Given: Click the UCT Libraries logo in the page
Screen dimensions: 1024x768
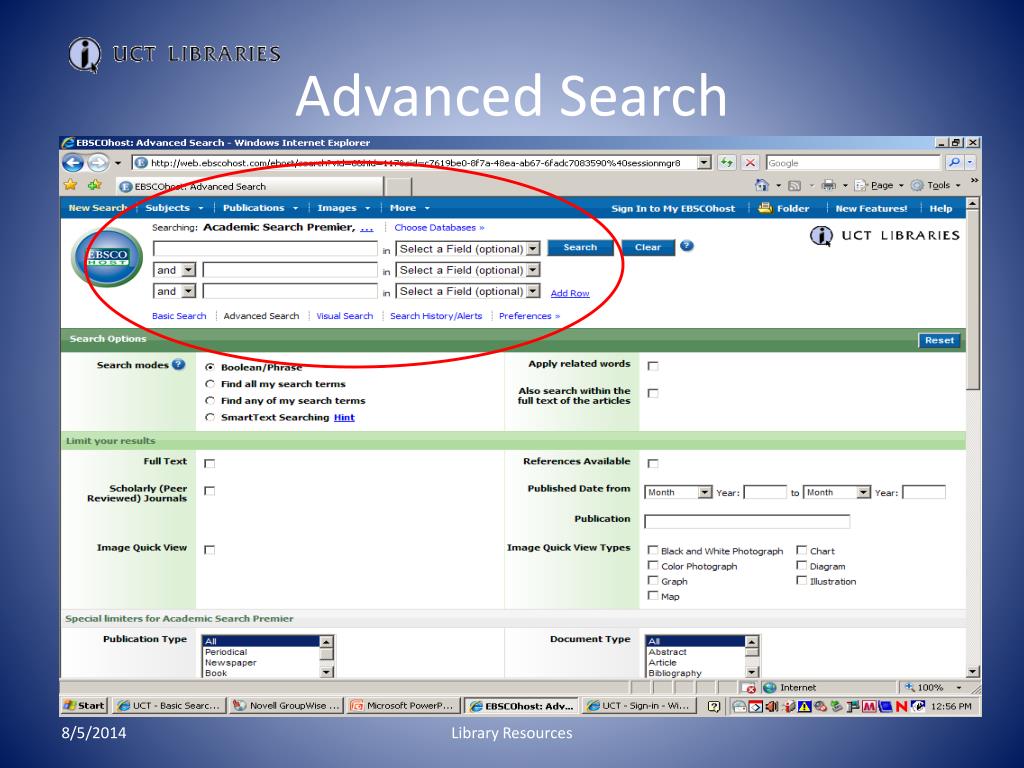Looking at the screenshot, I should point(885,235).
